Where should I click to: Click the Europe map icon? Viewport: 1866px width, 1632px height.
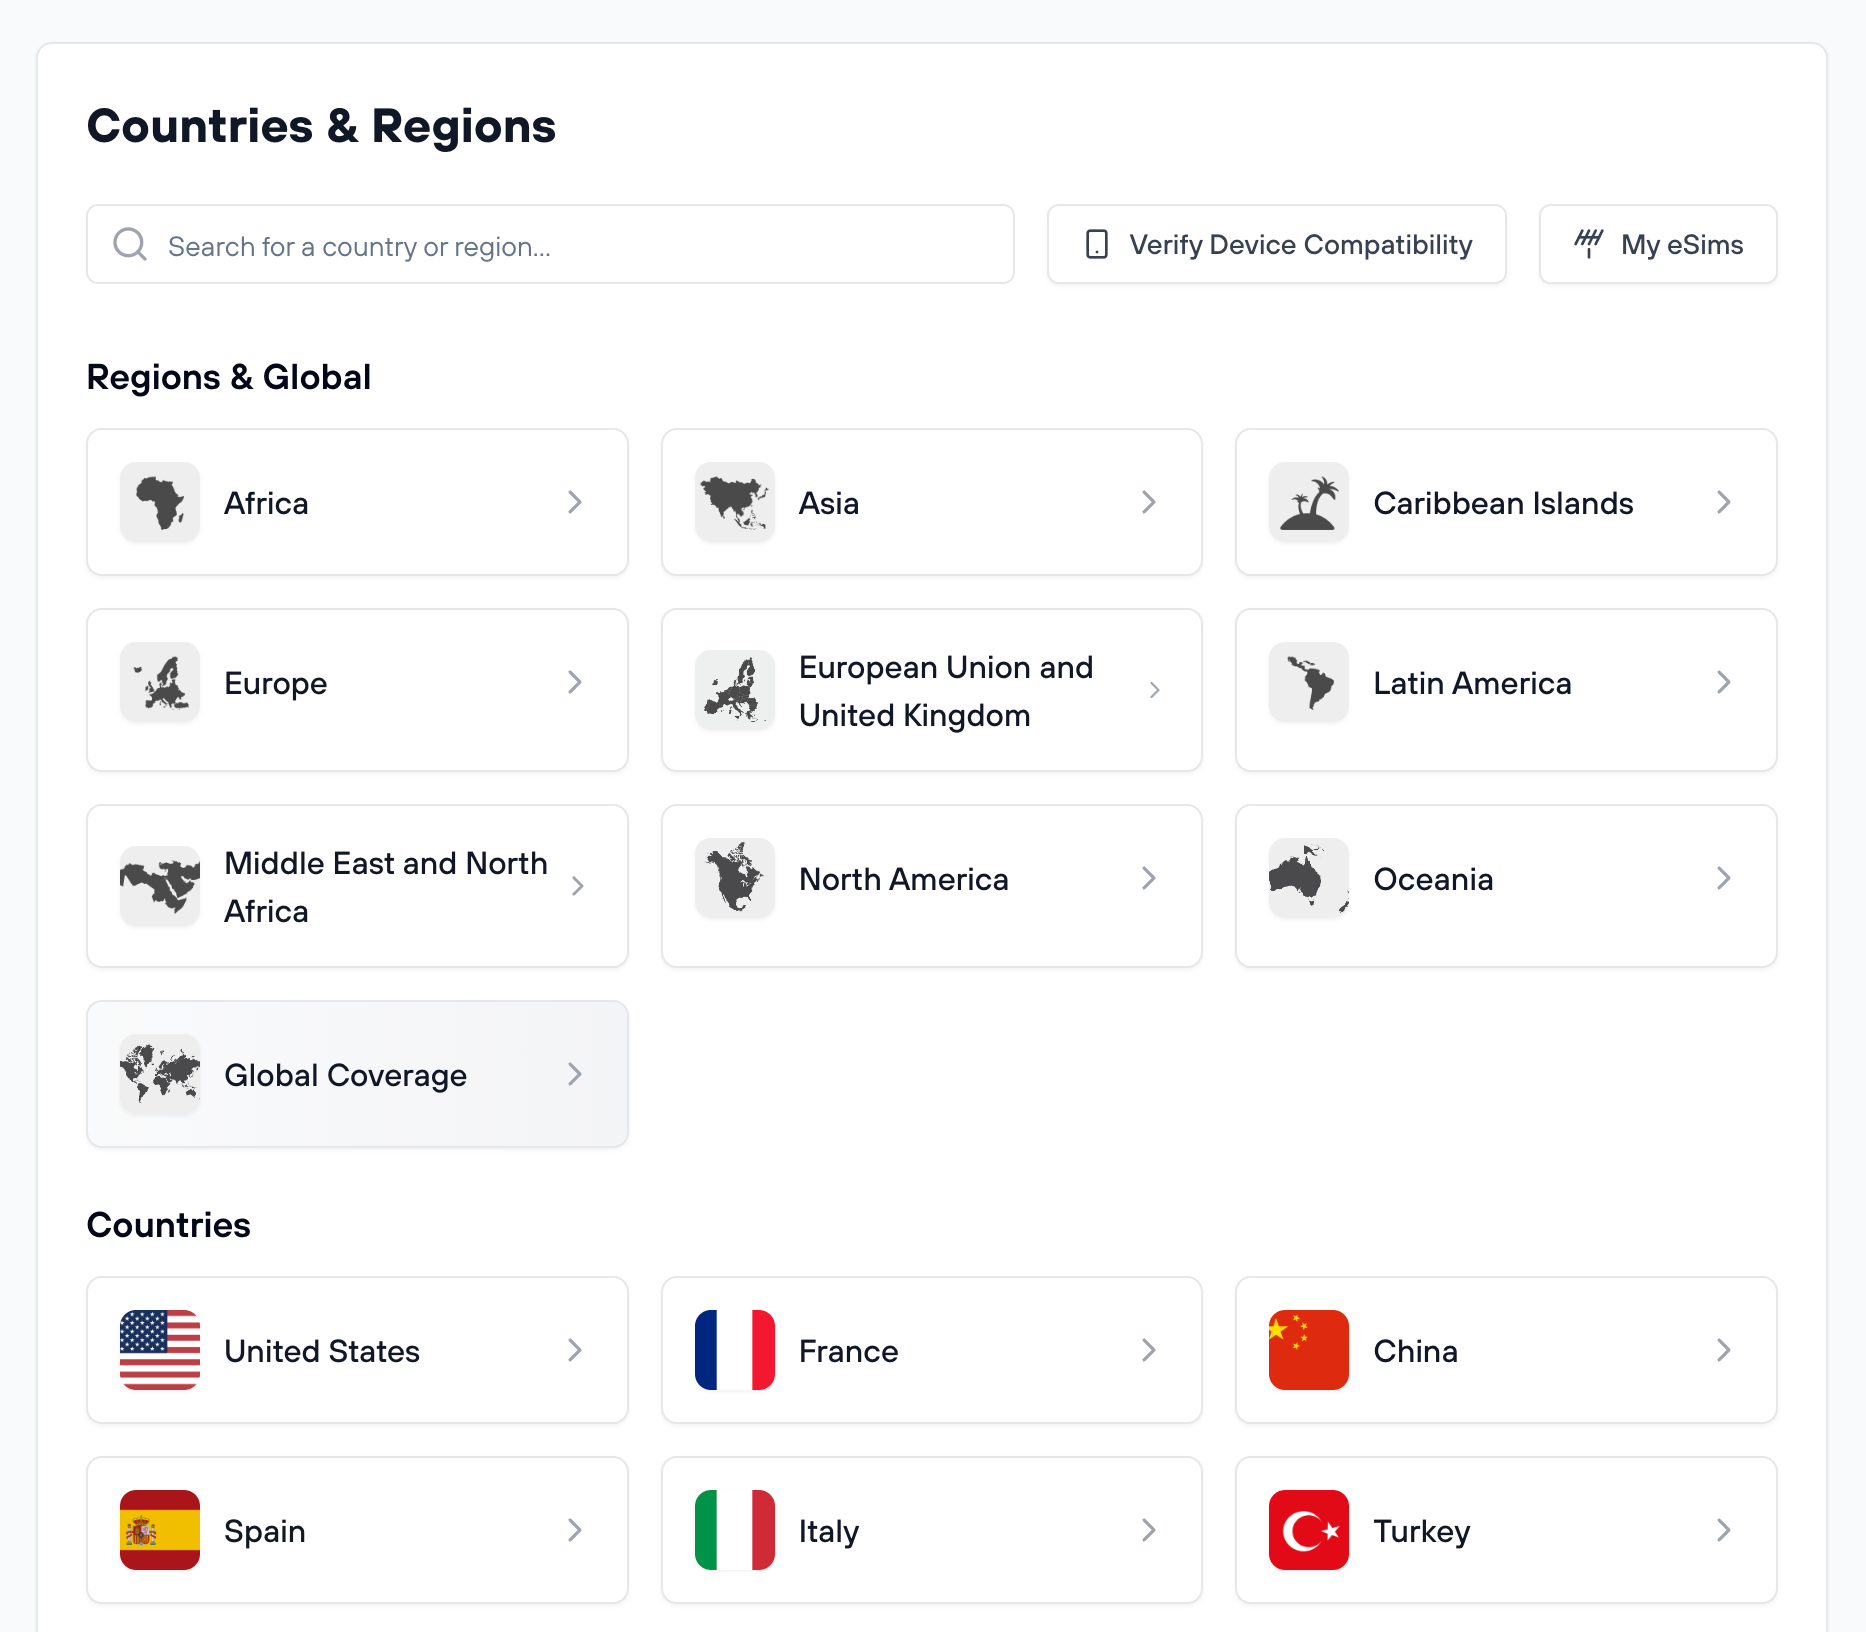[160, 682]
